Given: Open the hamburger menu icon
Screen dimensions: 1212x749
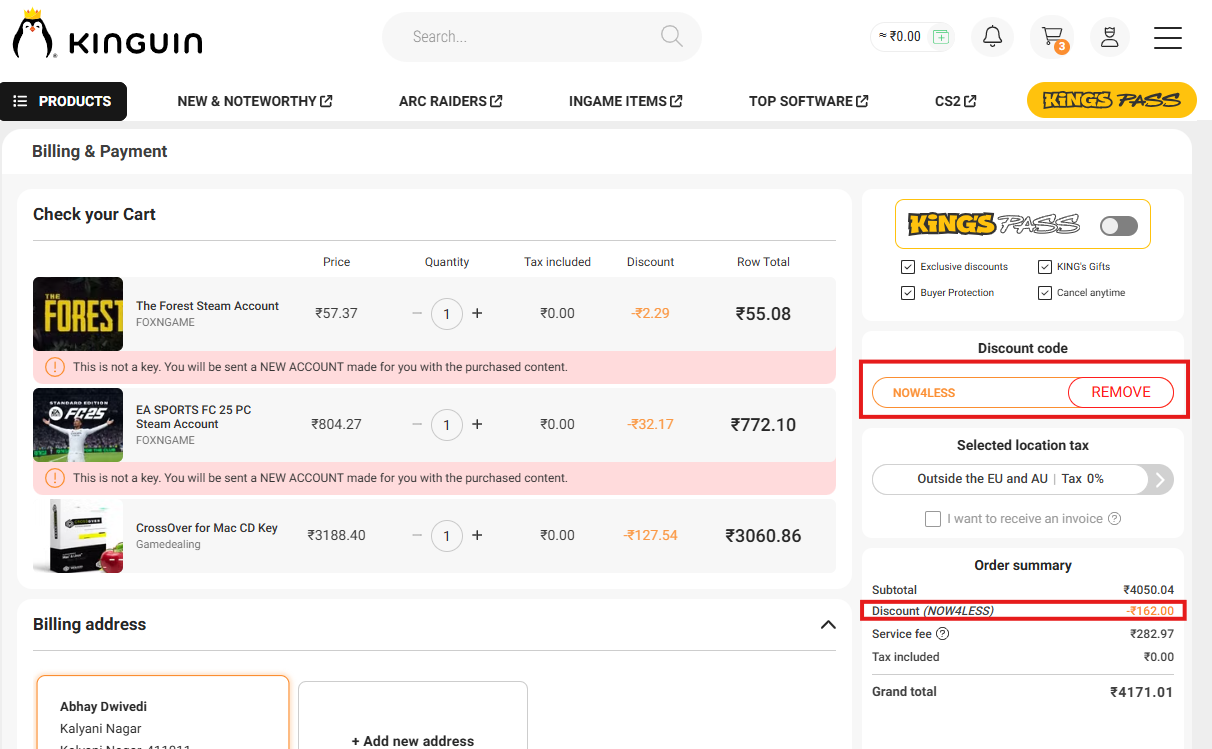Looking at the screenshot, I should (x=1167, y=37).
